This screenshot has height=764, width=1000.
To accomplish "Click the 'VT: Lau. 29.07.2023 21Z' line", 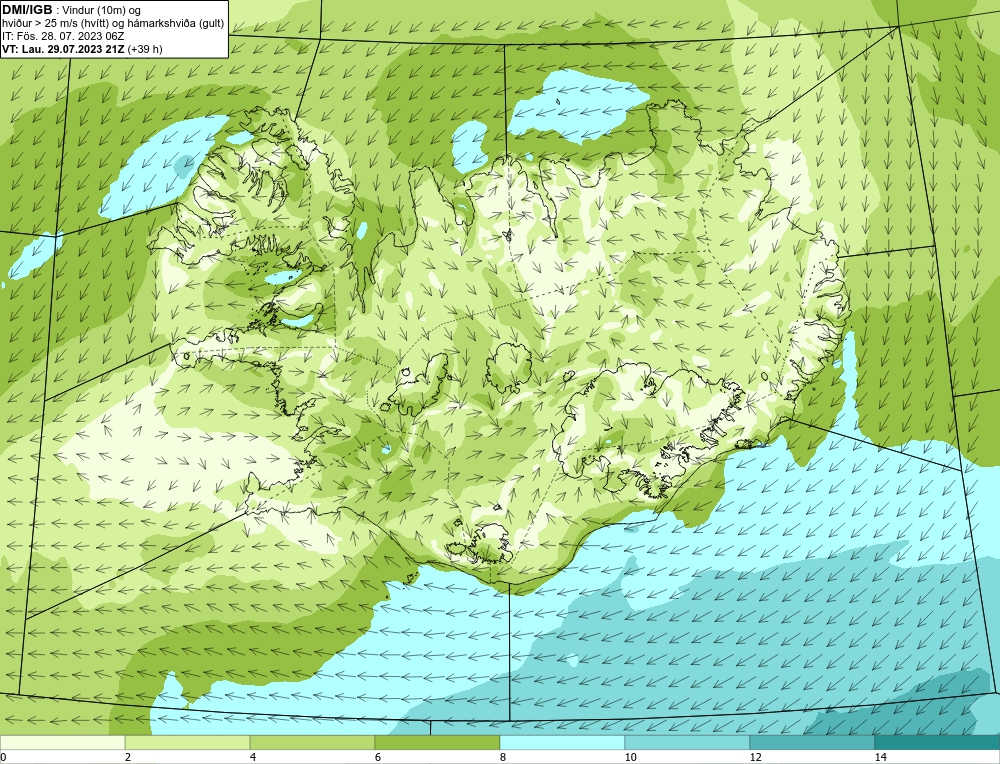I will coord(64,49).
